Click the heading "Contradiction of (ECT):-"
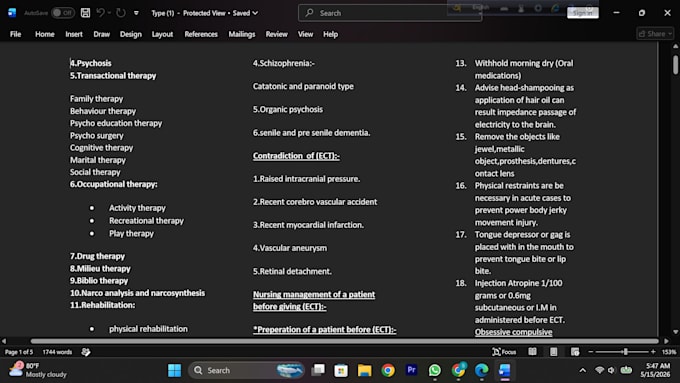Image resolution: width=680 pixels, height=383 pixels. pyautogui.click(x=296, y=156)
